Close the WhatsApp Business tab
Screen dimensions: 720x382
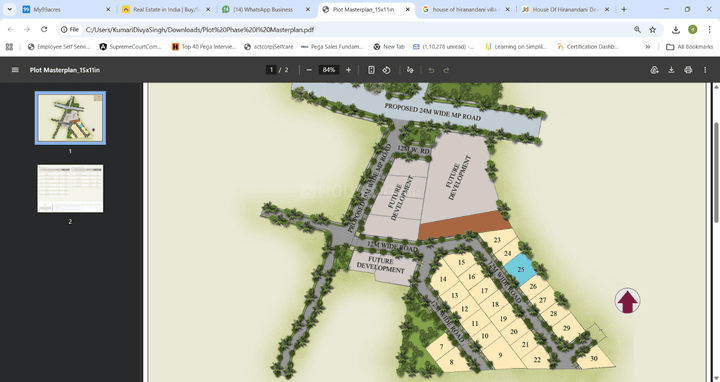point(308,9)
